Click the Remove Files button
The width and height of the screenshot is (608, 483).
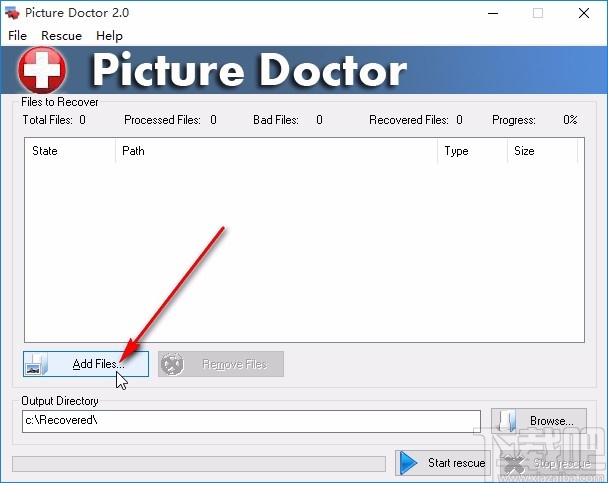tap(221, 364)
